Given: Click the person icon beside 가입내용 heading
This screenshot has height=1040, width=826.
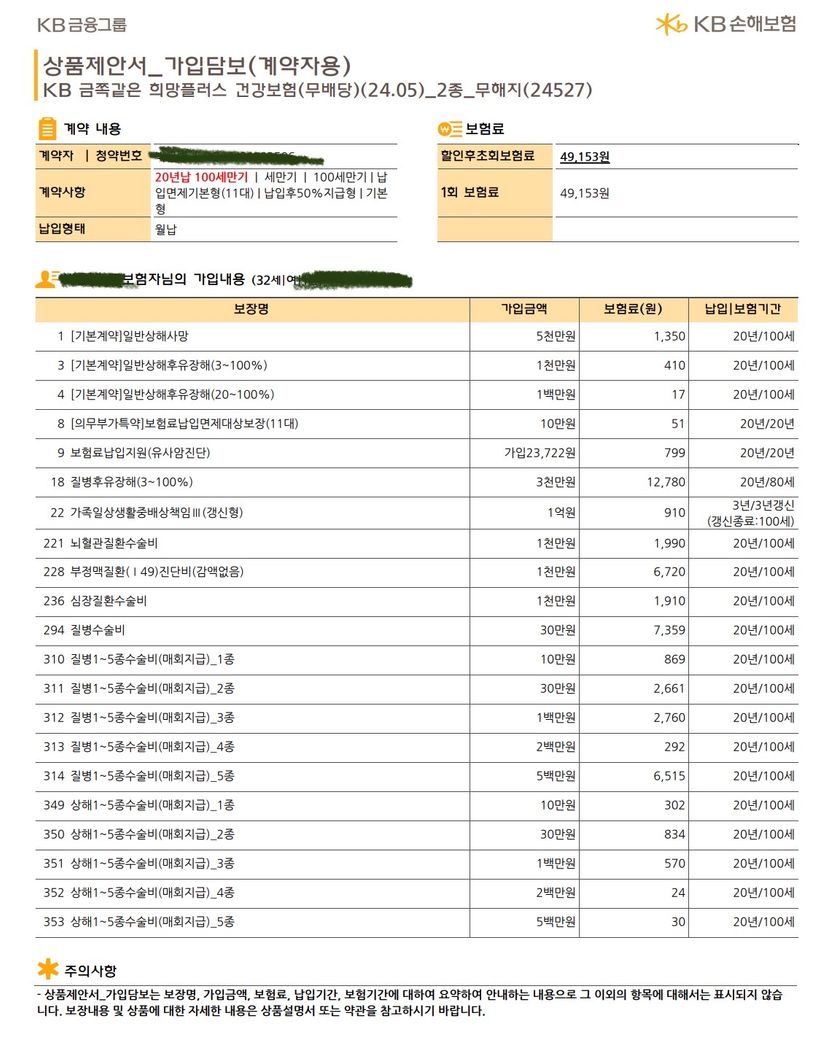Looking at the screenshot, I should [x=46, y=279].
